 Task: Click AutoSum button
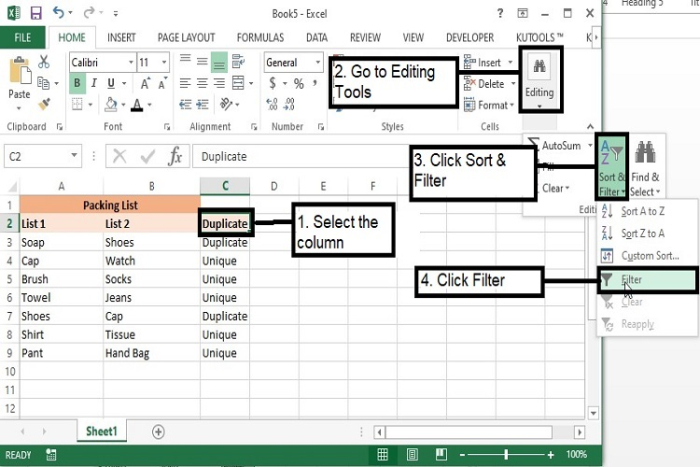pos(560,145)
